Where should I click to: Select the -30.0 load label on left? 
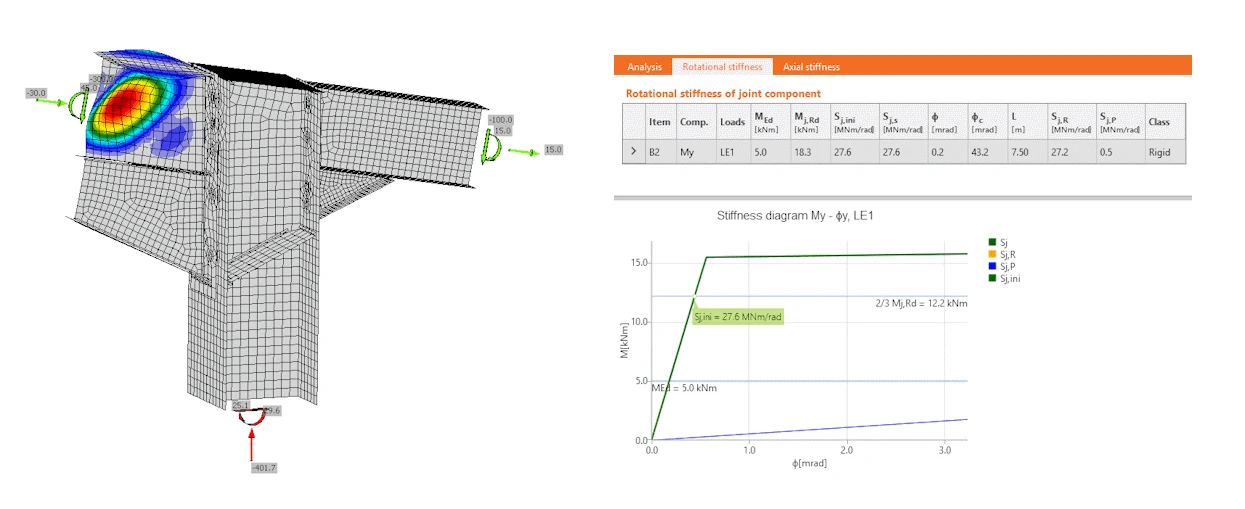point(37,93)
